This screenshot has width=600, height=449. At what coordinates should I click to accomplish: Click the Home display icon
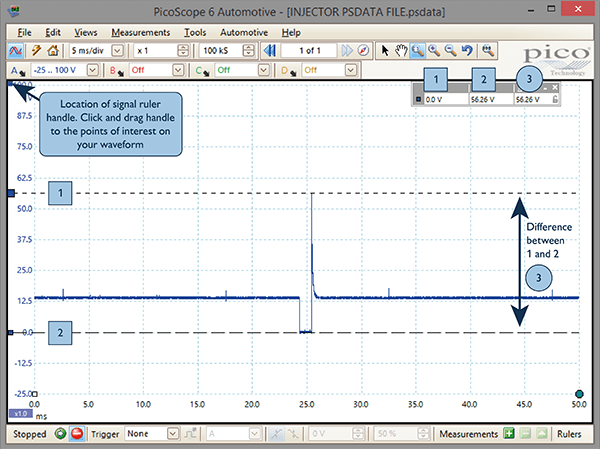coord(53,51)
